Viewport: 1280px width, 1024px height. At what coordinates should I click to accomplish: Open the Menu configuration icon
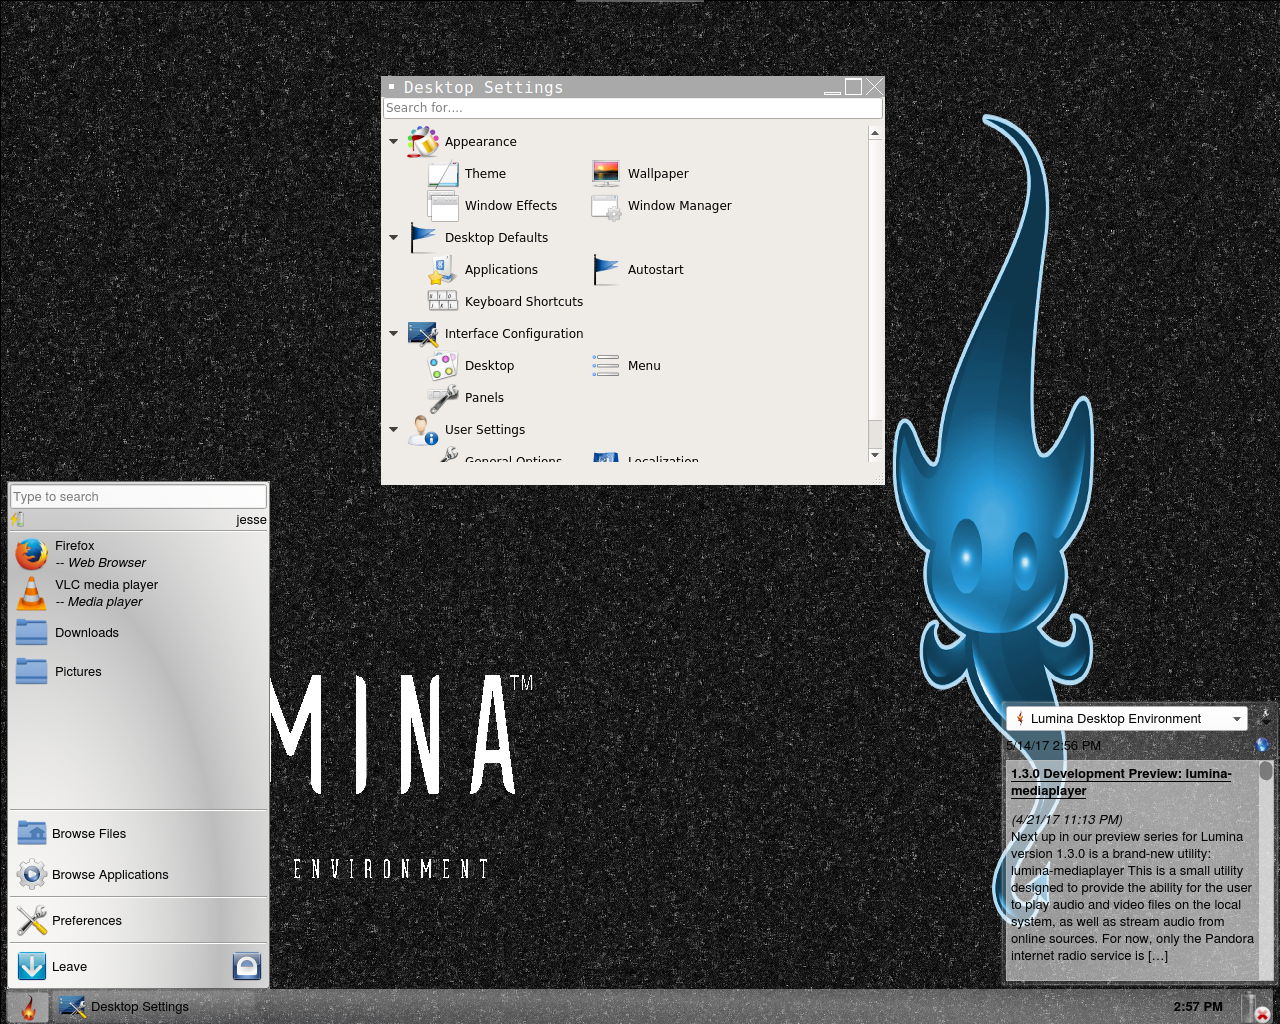pos(606,366)
